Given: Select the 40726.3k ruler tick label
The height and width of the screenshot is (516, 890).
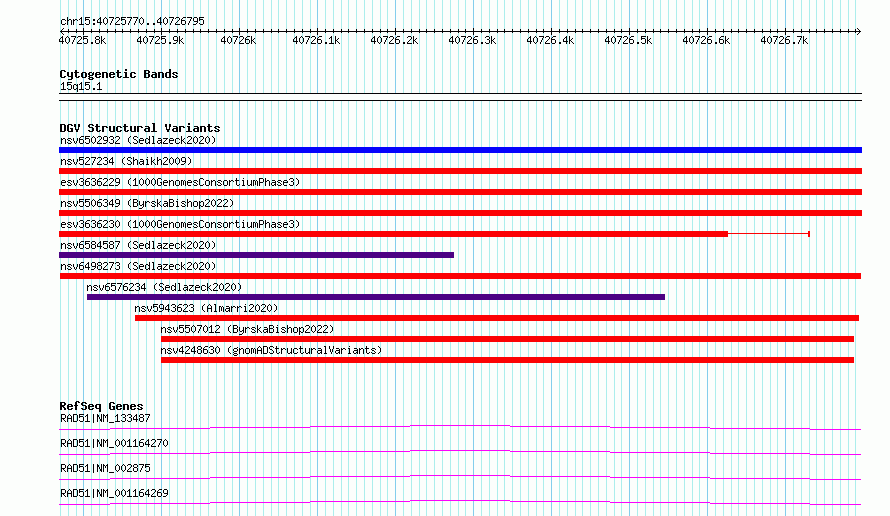Looking at the screenshot, I should click(472, 40).
